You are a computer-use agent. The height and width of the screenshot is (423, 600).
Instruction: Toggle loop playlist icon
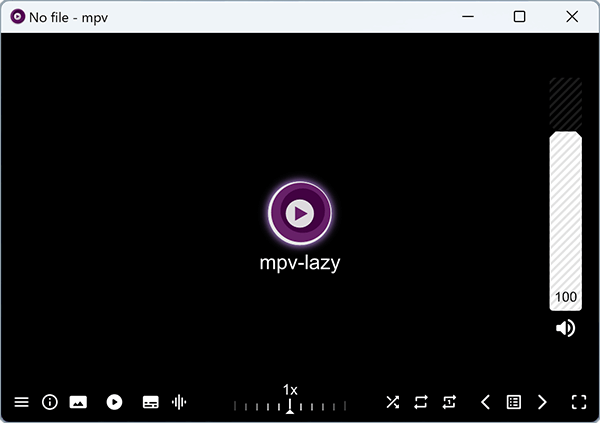421,402
